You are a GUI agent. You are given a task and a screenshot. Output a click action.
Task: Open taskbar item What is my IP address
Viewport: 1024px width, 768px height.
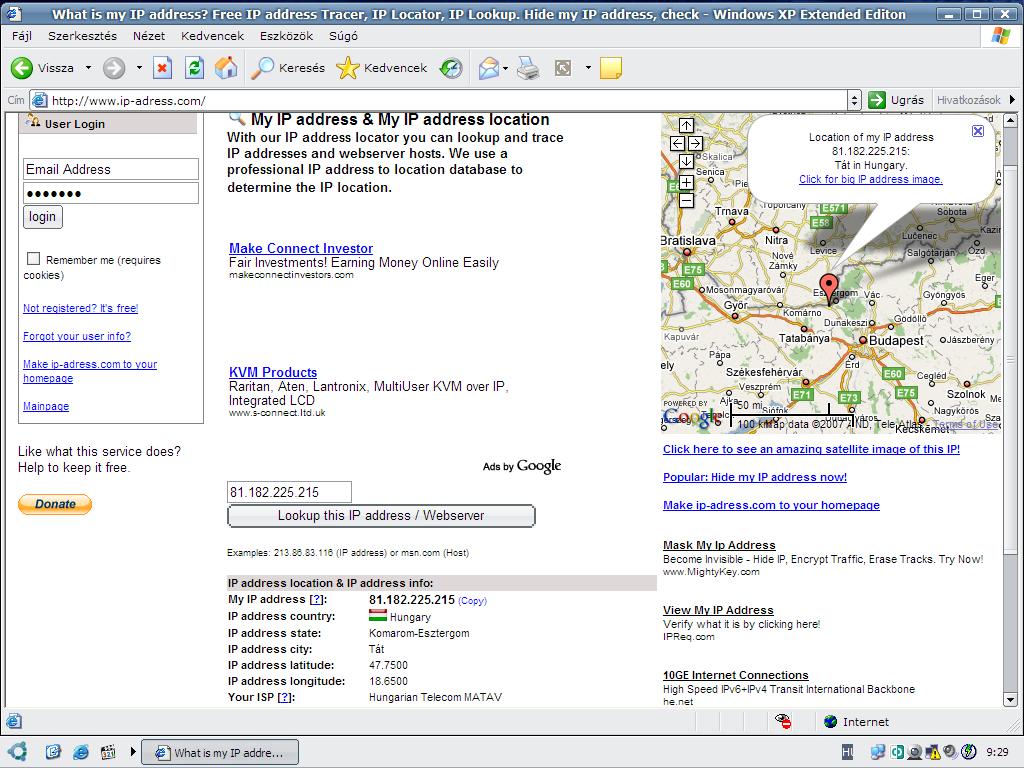coord(220,752)
